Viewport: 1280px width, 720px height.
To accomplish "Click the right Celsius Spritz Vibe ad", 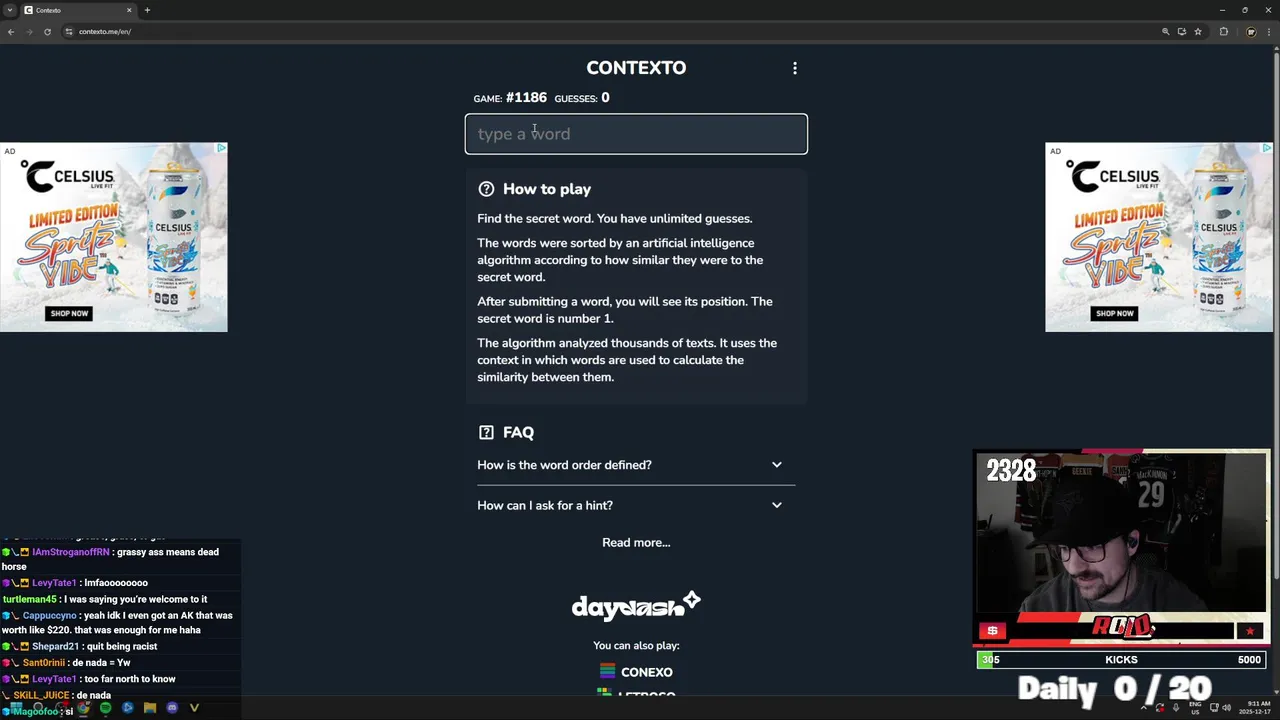I will tap(1159, 237).
